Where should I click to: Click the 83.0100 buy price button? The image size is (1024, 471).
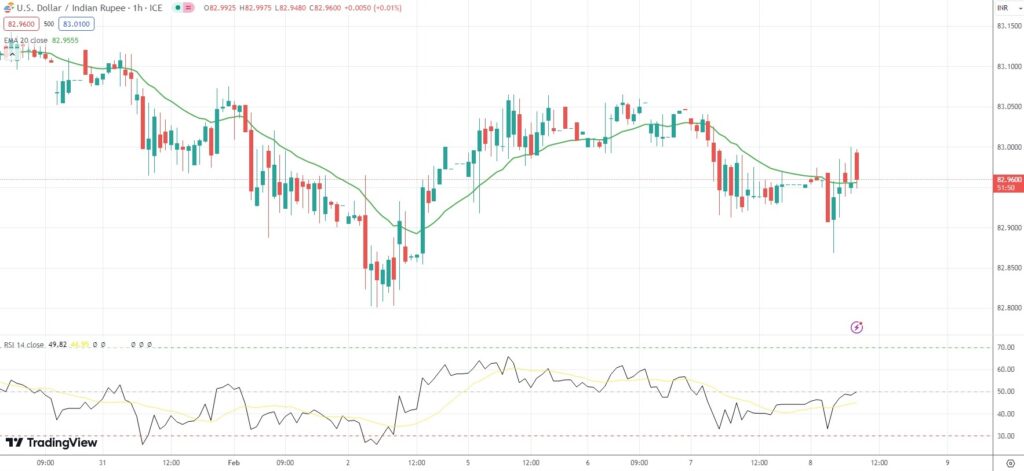(x=74, y=23)
